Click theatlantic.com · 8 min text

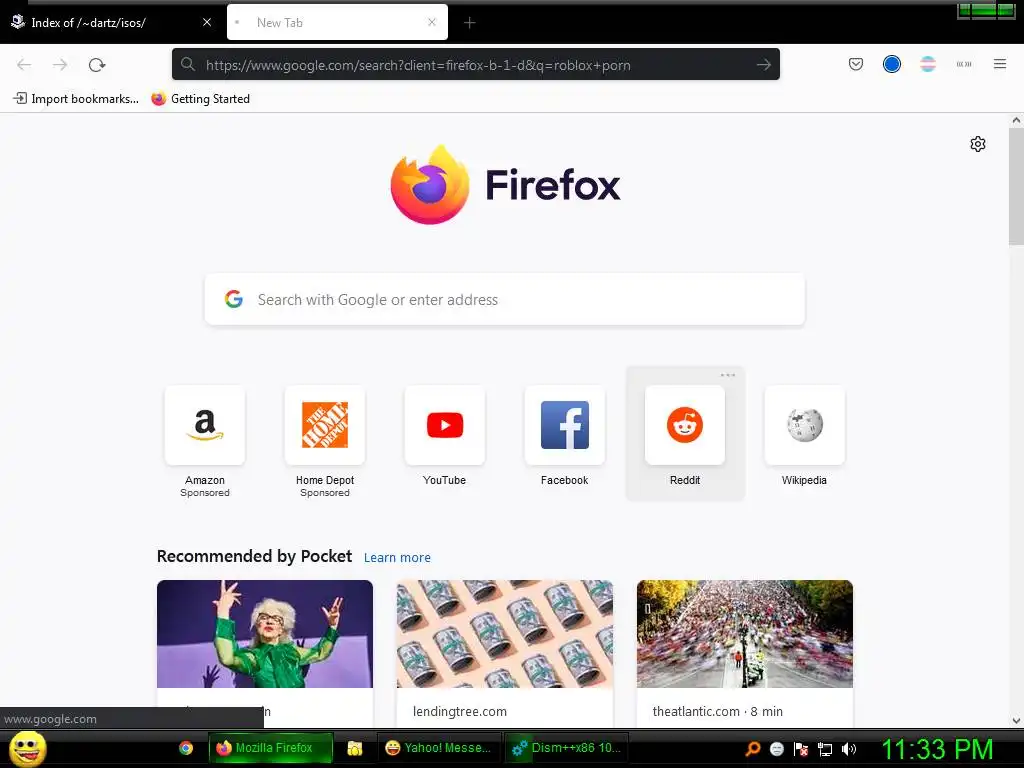click(x=717, y=712)
